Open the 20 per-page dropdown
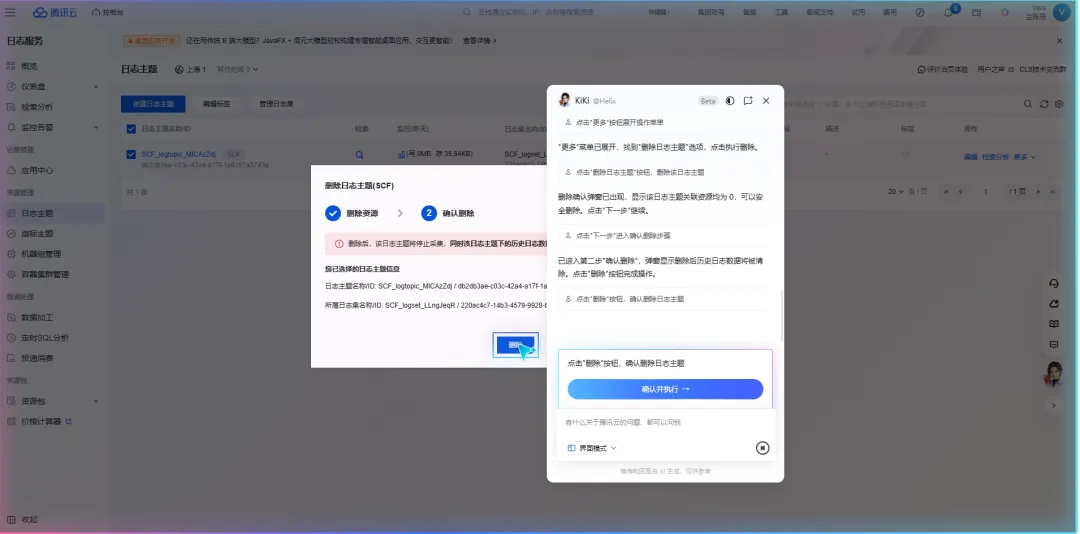The width and height of the screenshot is (1080, 534). pos(895,192)
